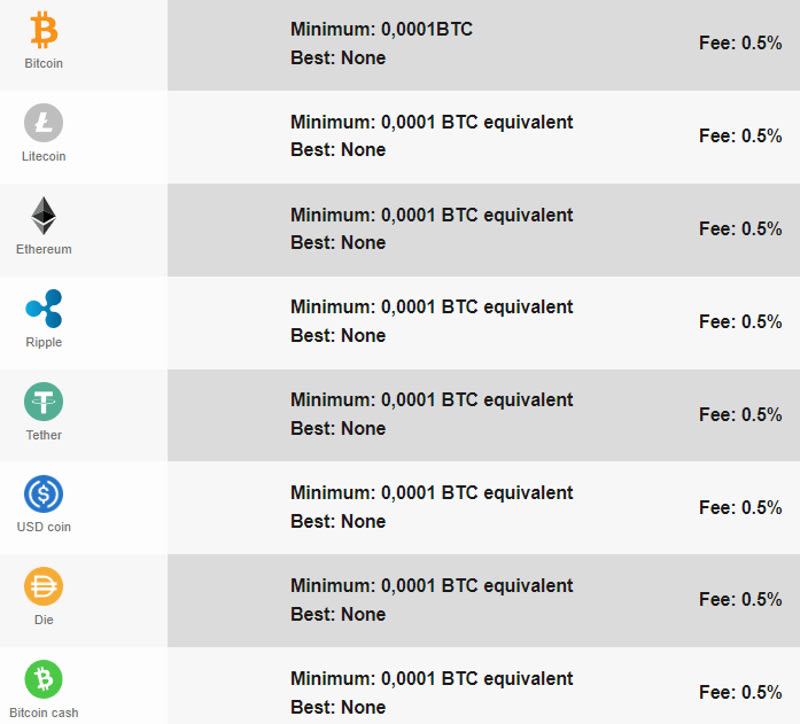
Task: Choose the Ethereum diamond icon
Action: [44, 216]
